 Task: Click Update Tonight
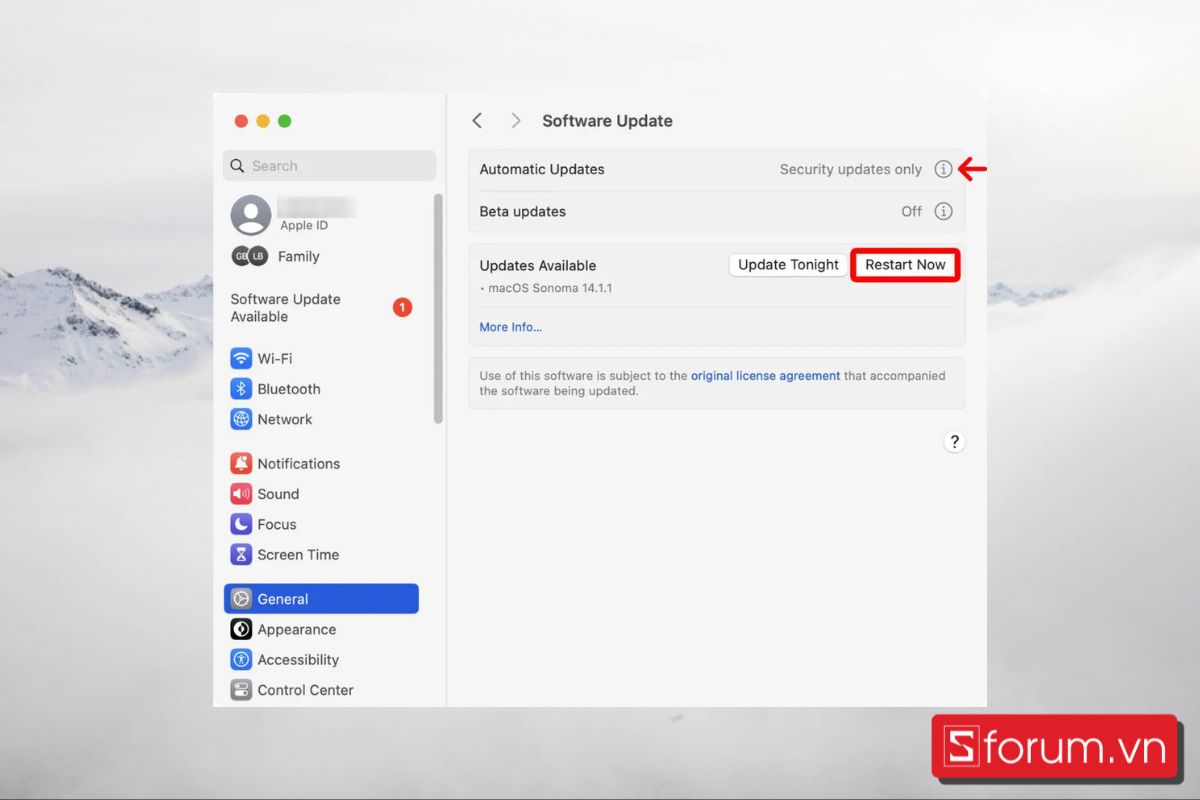[x=788, y=265]
